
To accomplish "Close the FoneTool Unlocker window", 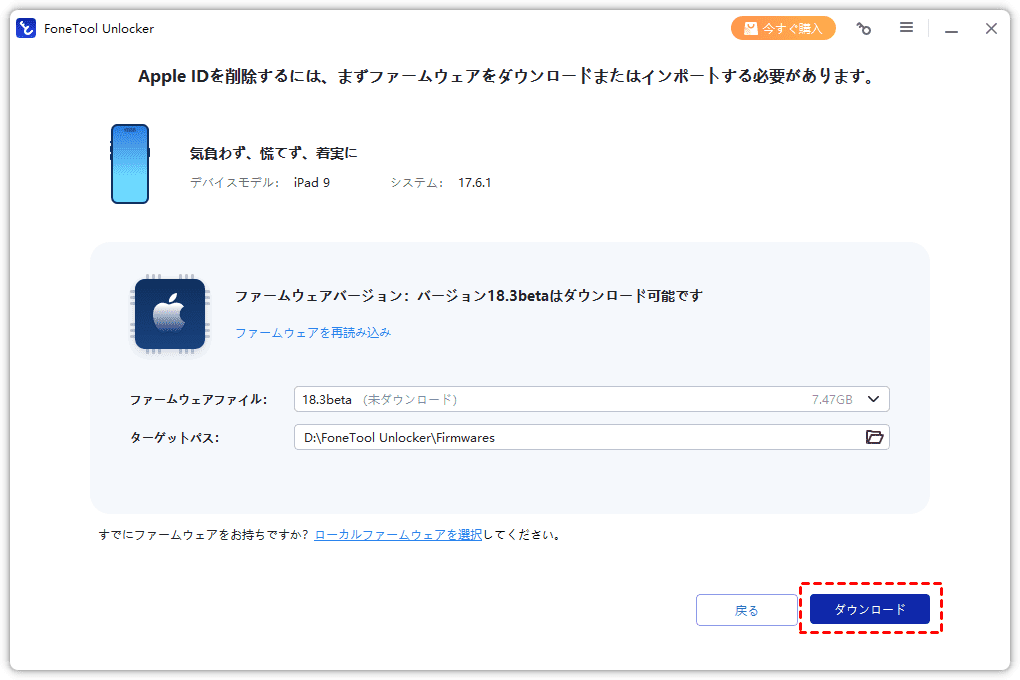I will tap(991, 29).
